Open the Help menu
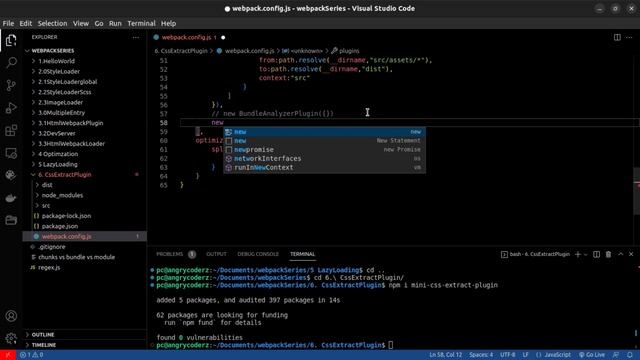Viewport: 640px width, 360px height. pos(168,23)
